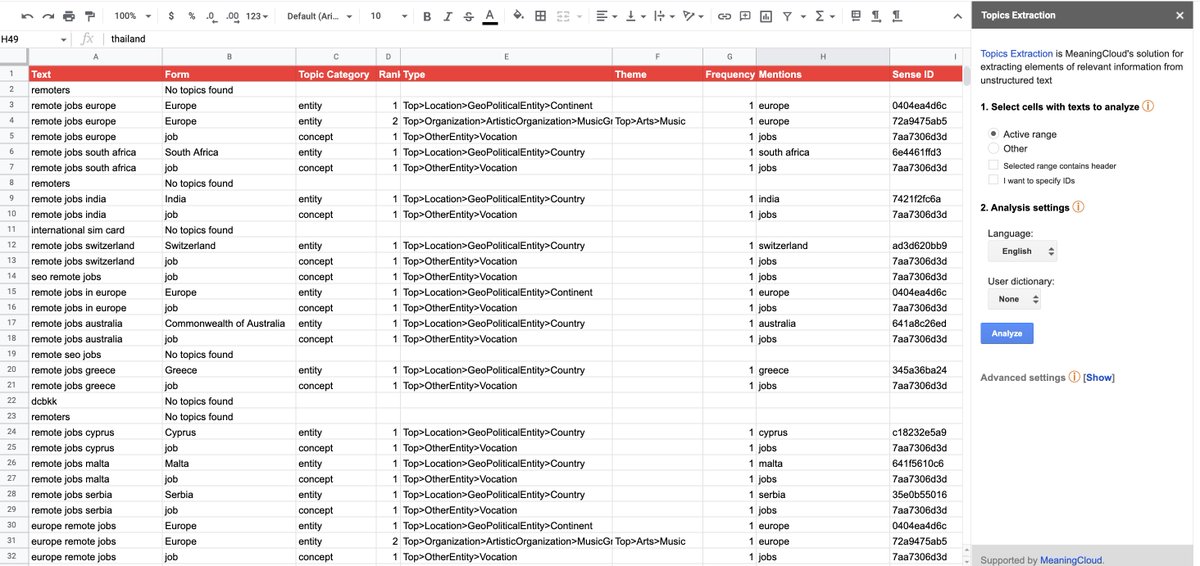Toggle bold formatting
This screenshot has height=566, width=1200.
click(x=427, y=16)
